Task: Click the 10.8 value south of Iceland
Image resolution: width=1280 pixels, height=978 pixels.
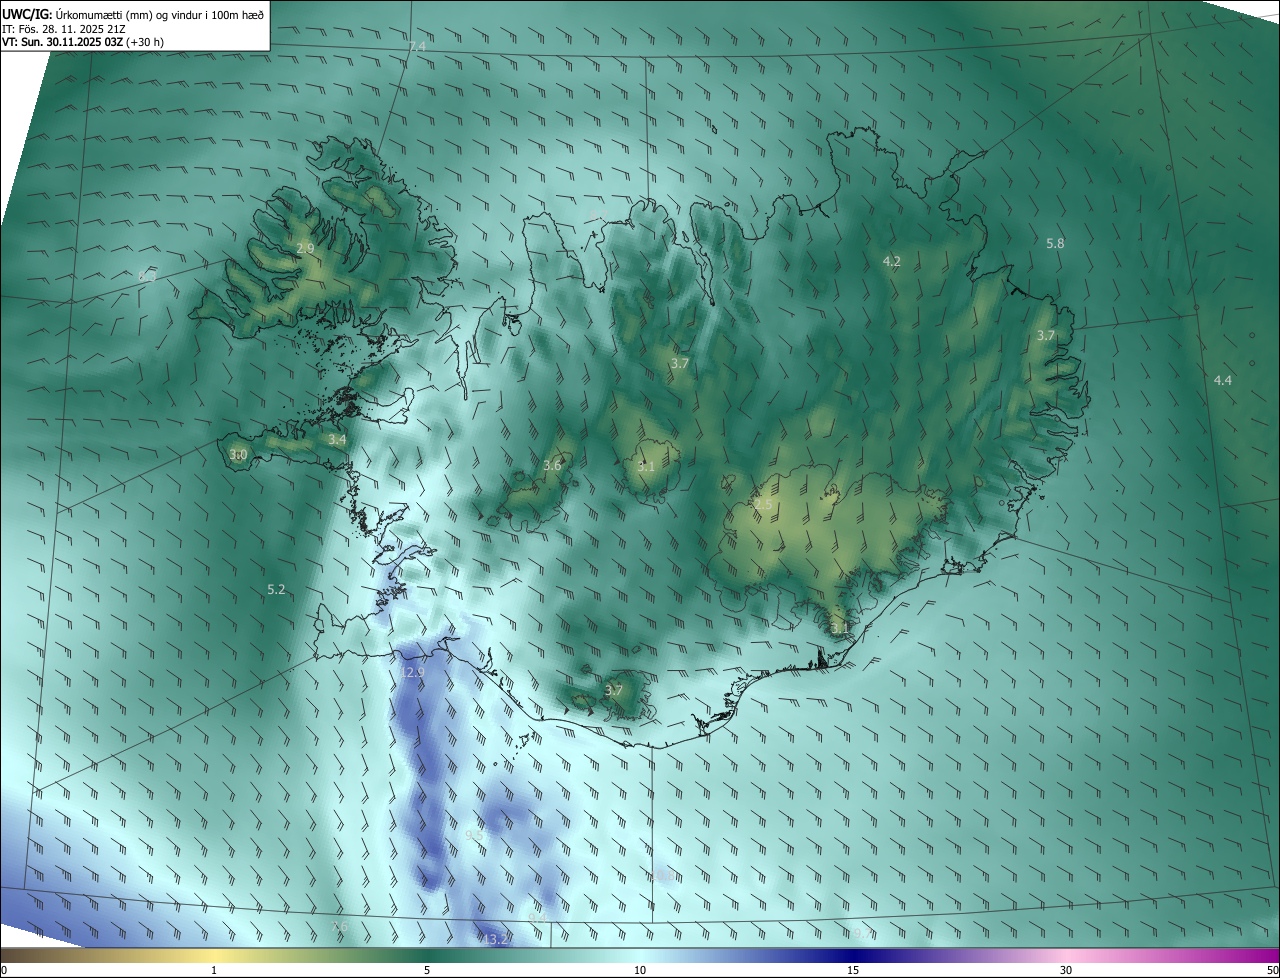Action: click(x=663, y=876)
